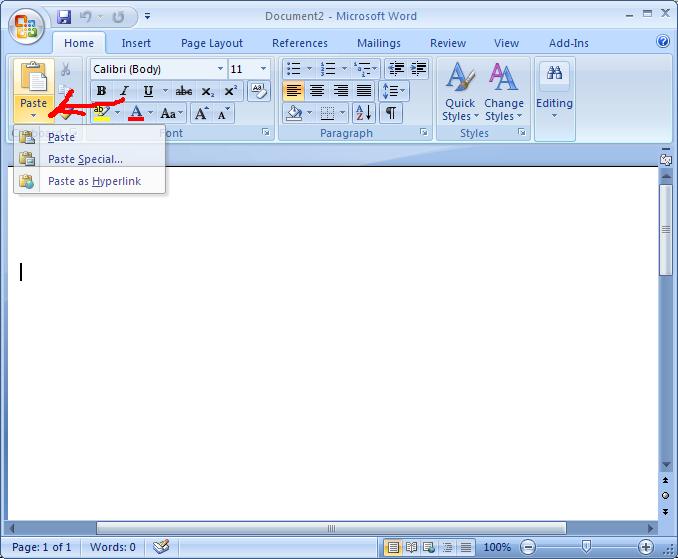The height and width of the screenshot is (559, 678).
Task: Click the Change Styles button
Action: tap(504, 91)
